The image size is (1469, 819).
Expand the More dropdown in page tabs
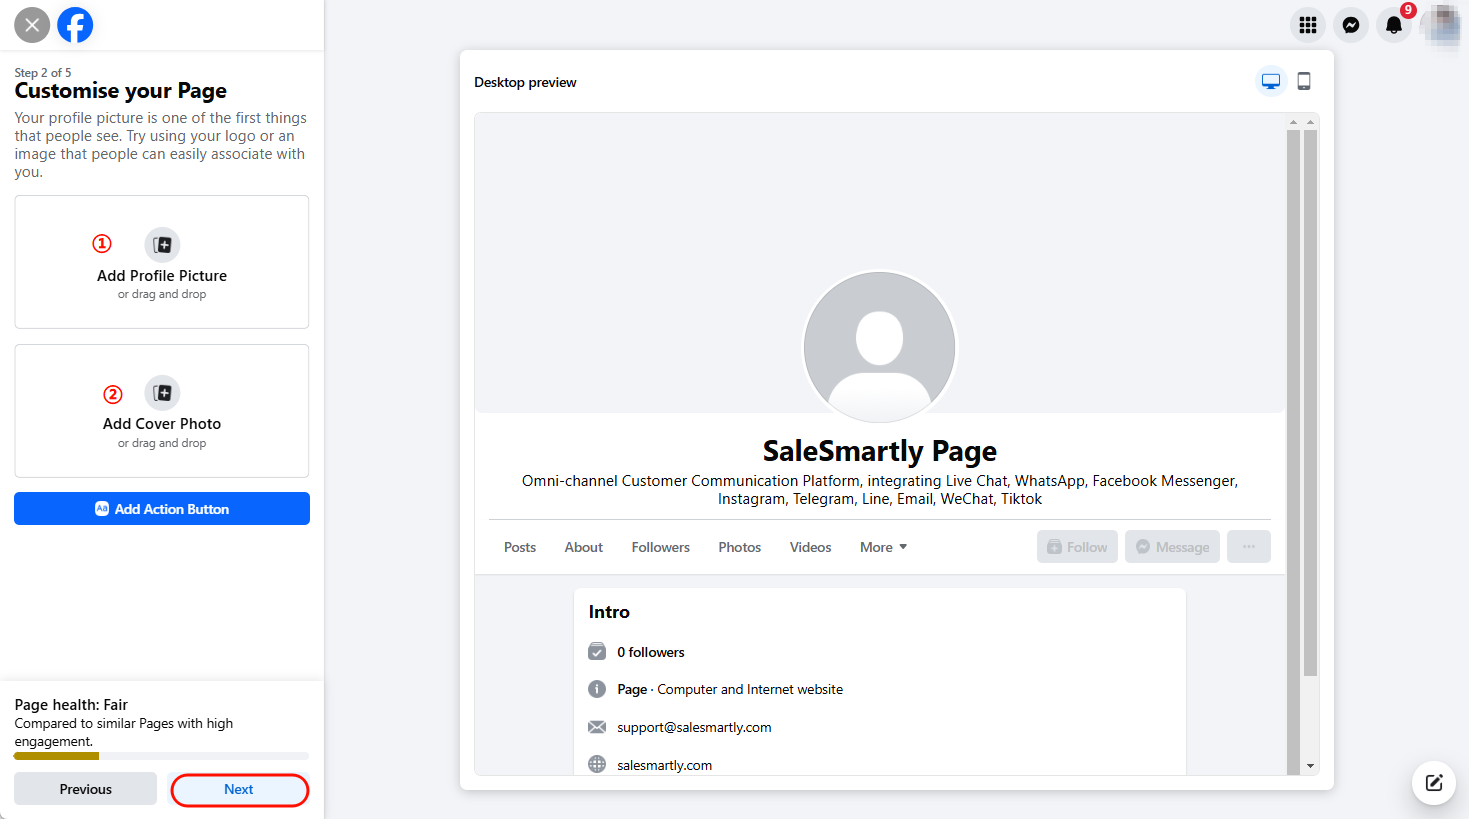tap(883, 547)
